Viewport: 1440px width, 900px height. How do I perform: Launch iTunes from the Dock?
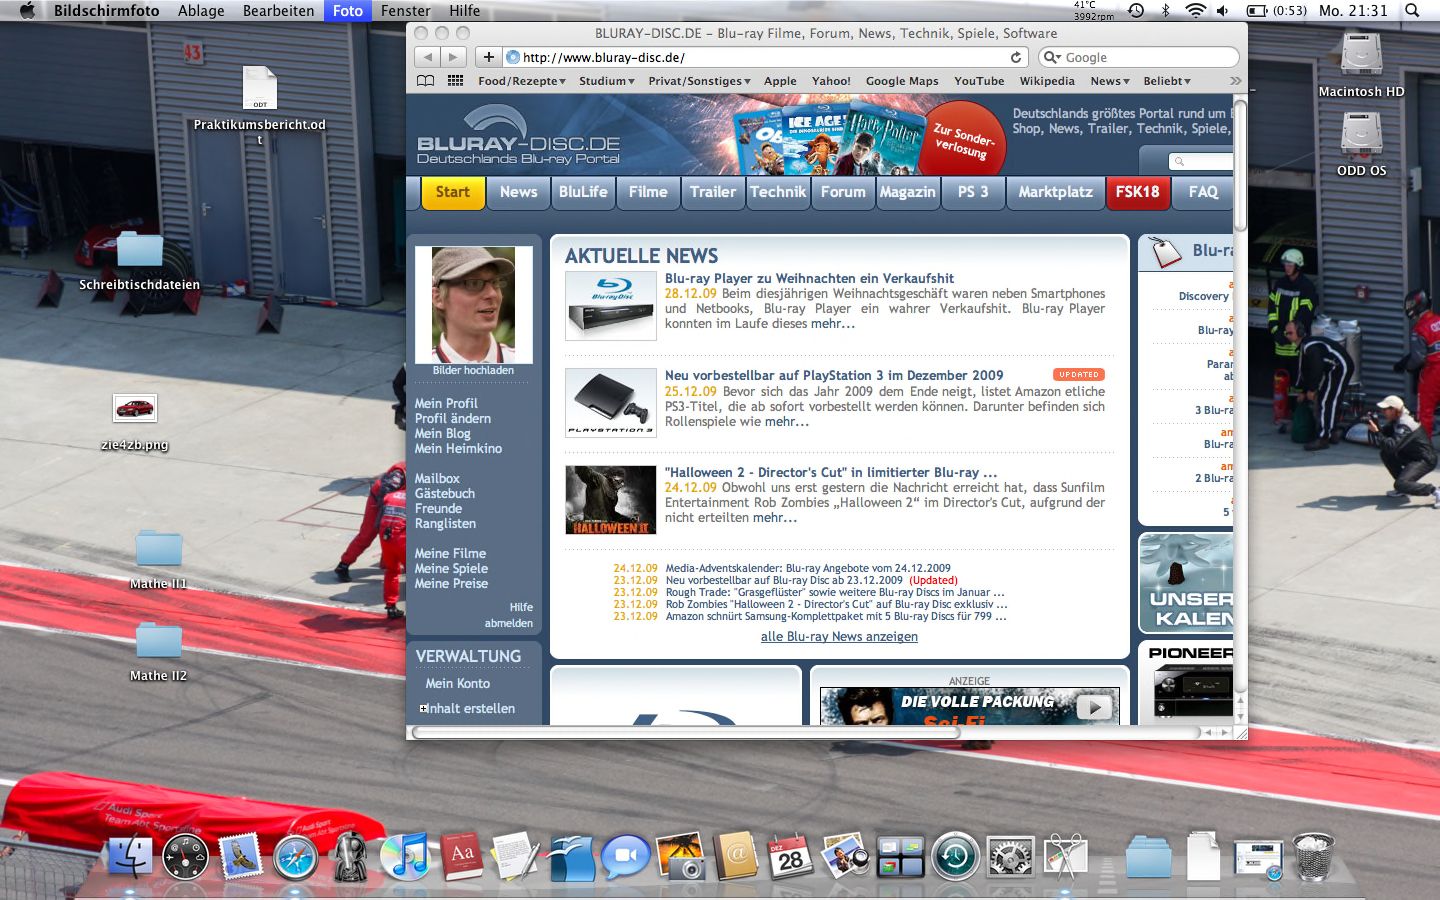[404, 857]
